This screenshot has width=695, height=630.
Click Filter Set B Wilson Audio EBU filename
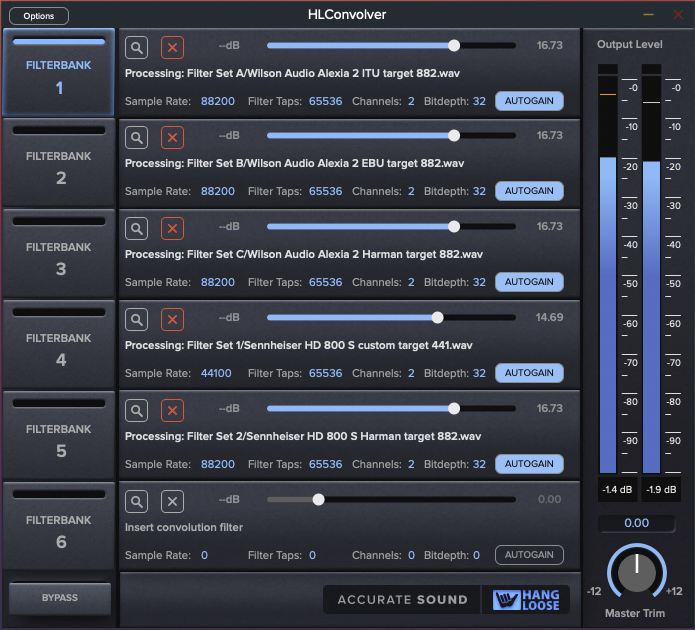point(294,164)
